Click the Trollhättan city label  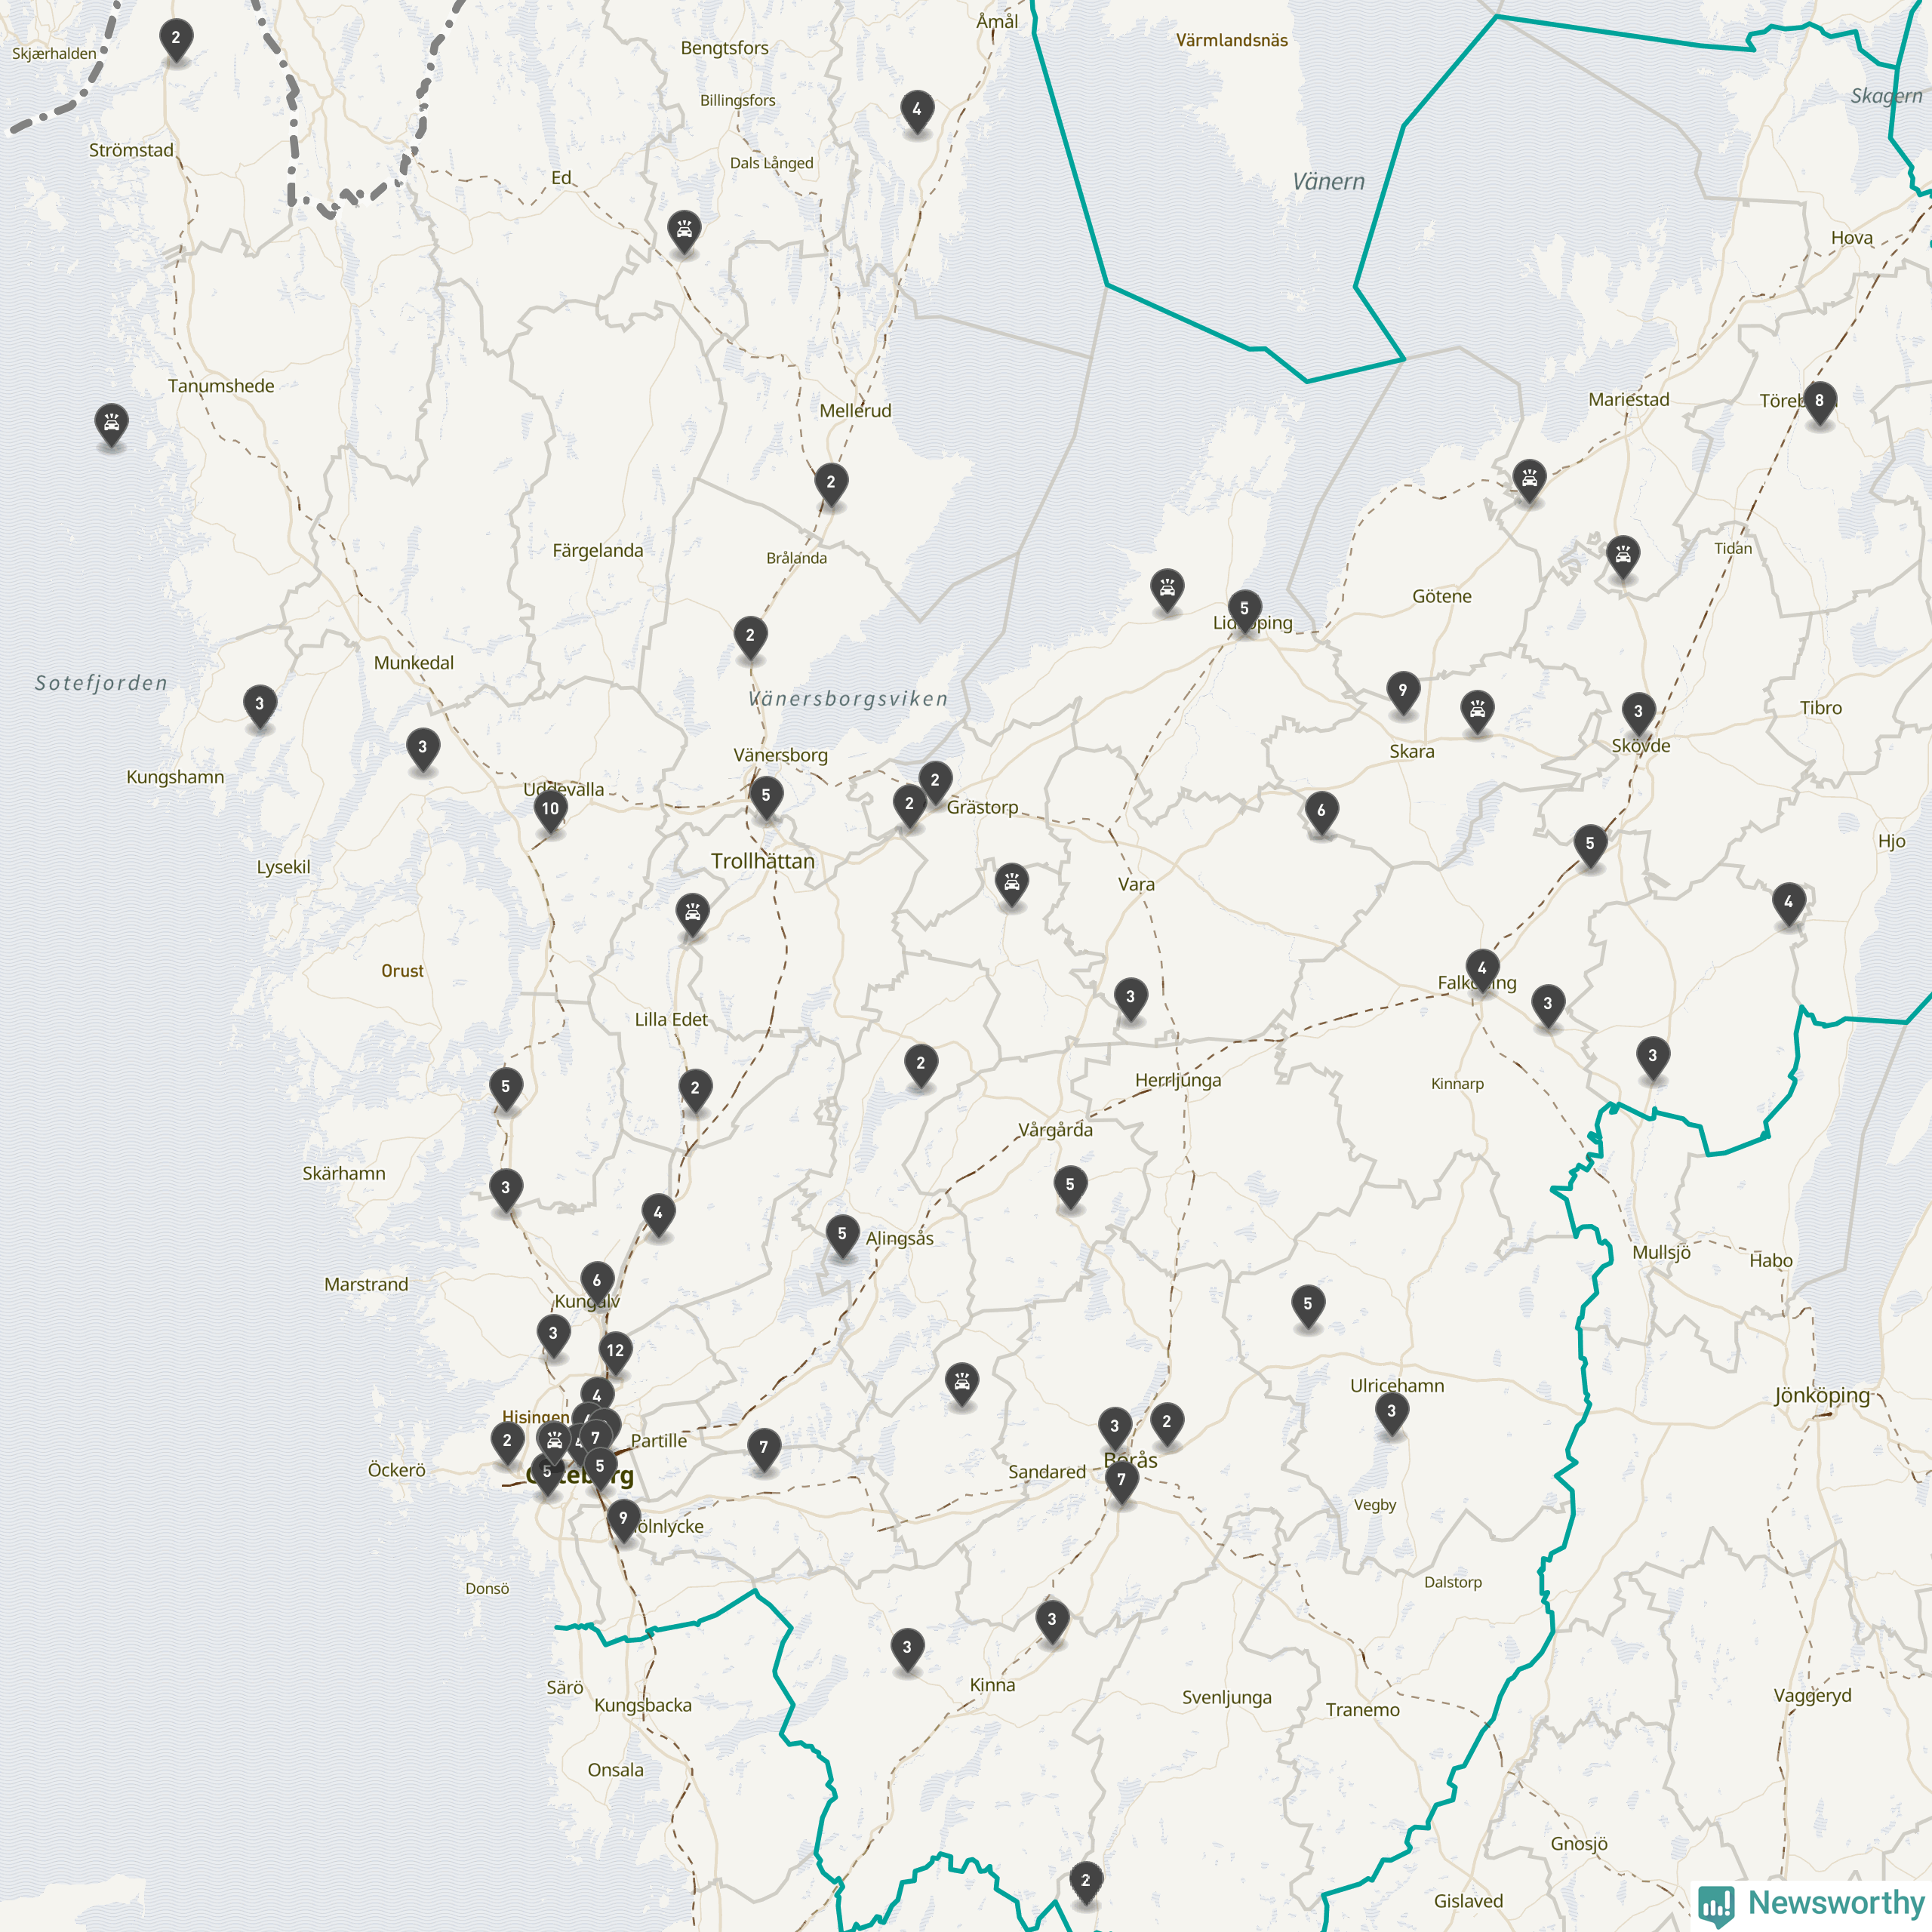(x=763, y=861)
